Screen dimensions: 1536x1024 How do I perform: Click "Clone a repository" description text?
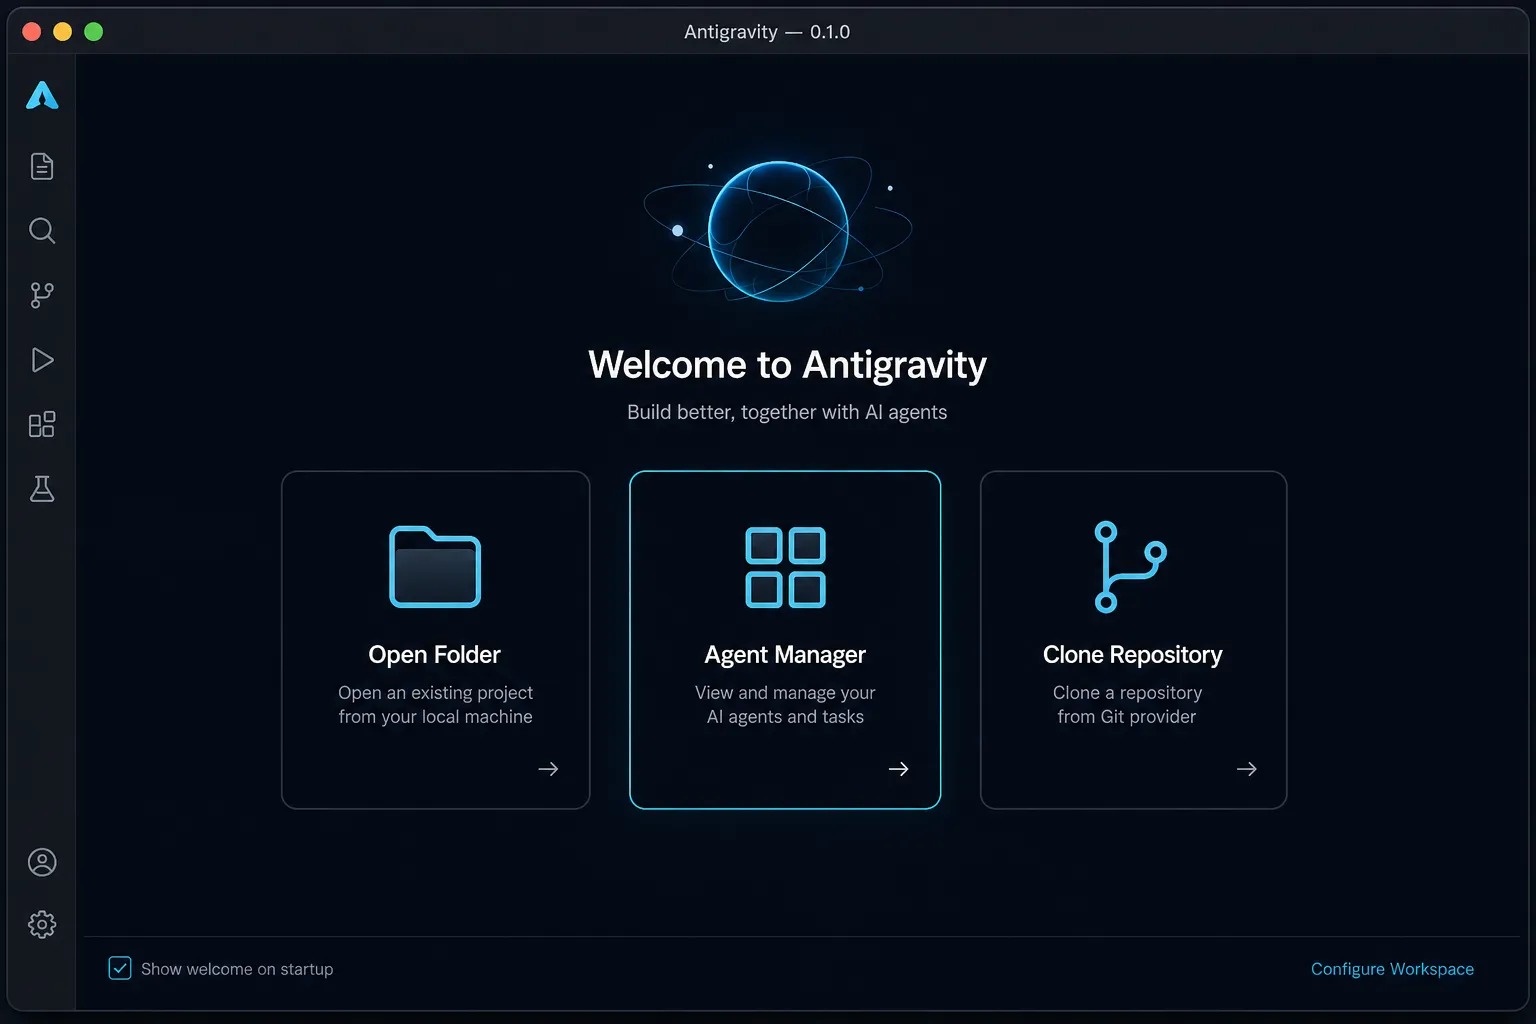coord(1127,693)
